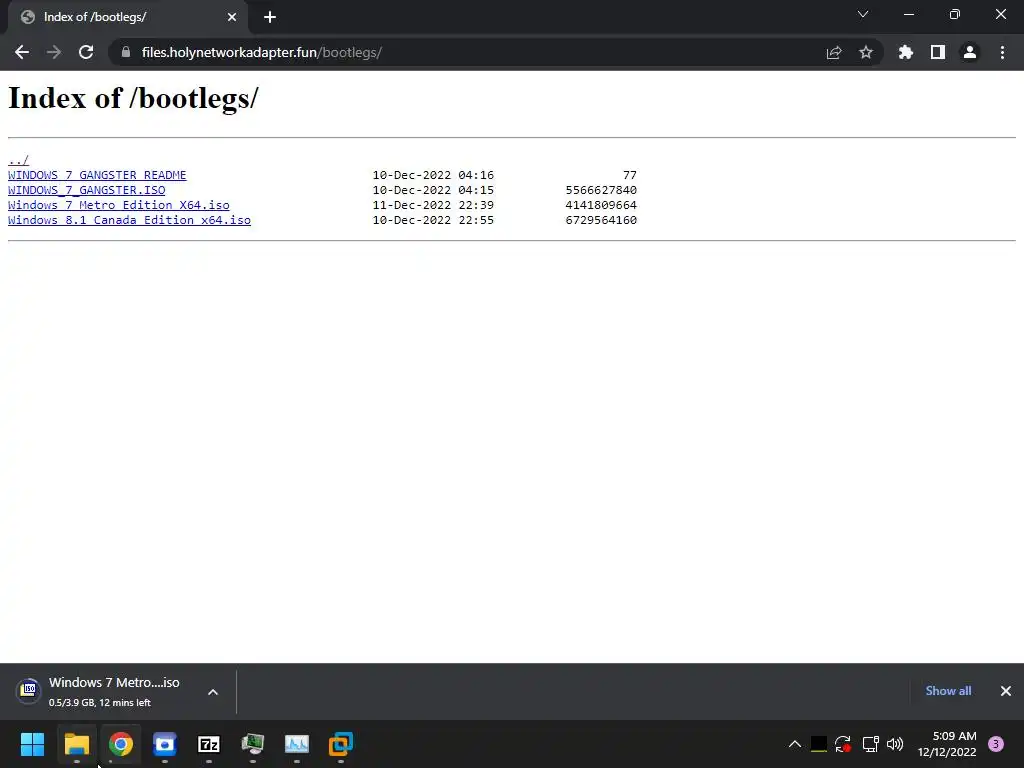Open a new browser tab

click(270, 17)
